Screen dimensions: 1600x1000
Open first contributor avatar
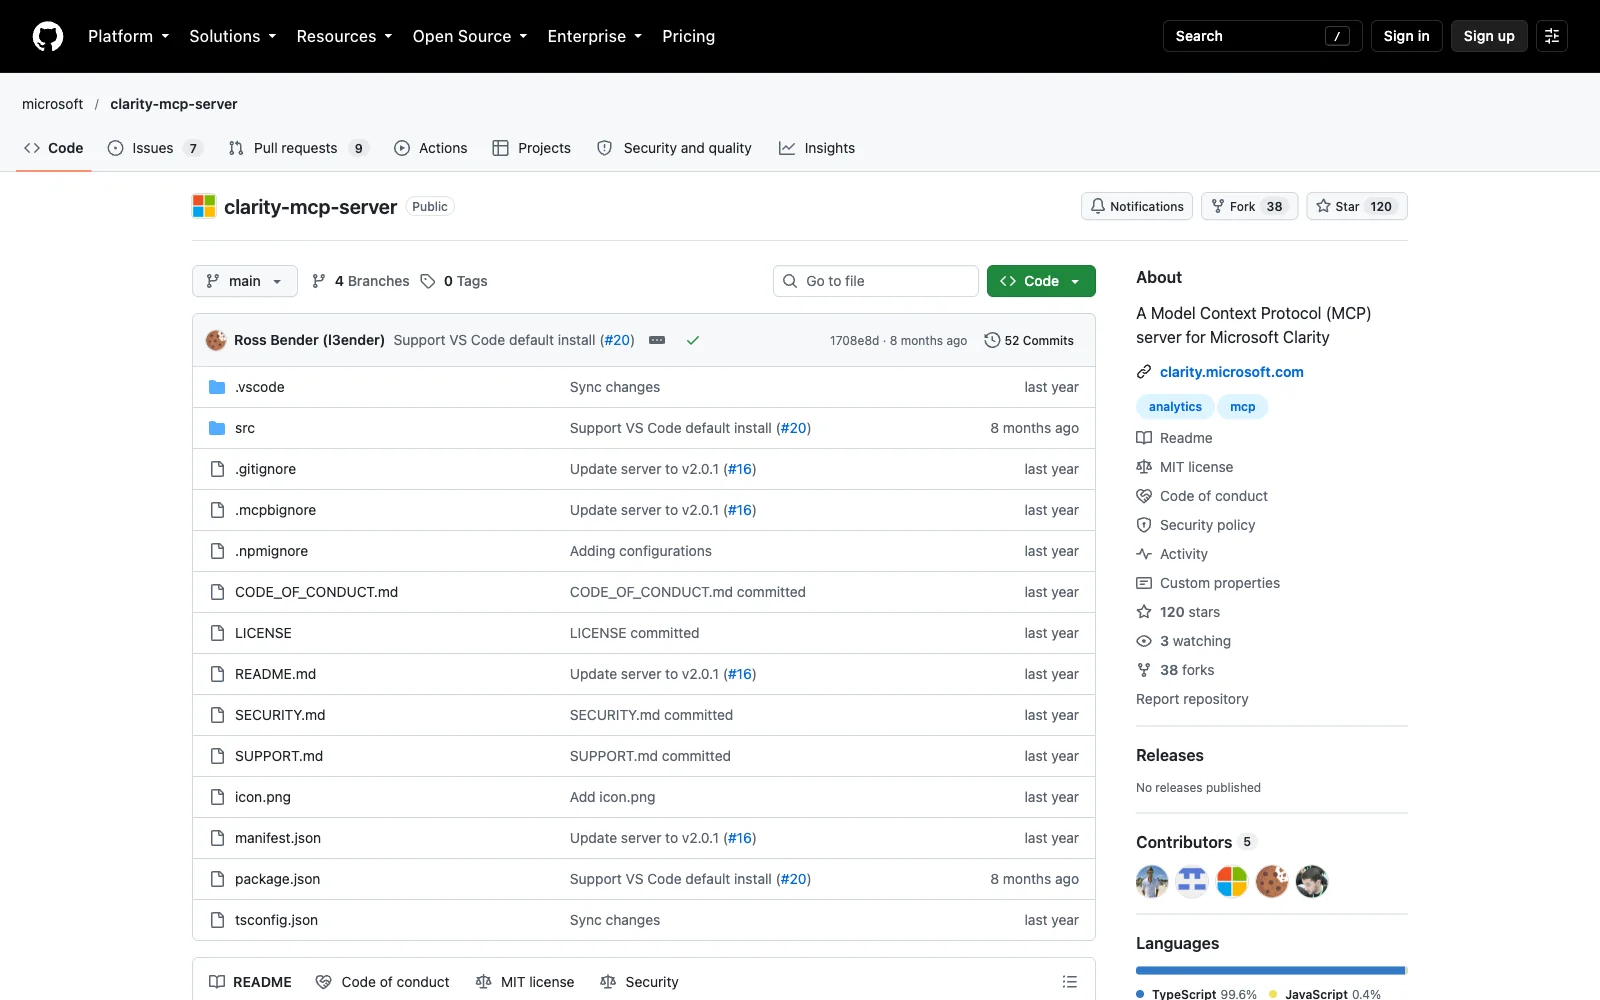pyautogui.click(x=1152, y=881)
